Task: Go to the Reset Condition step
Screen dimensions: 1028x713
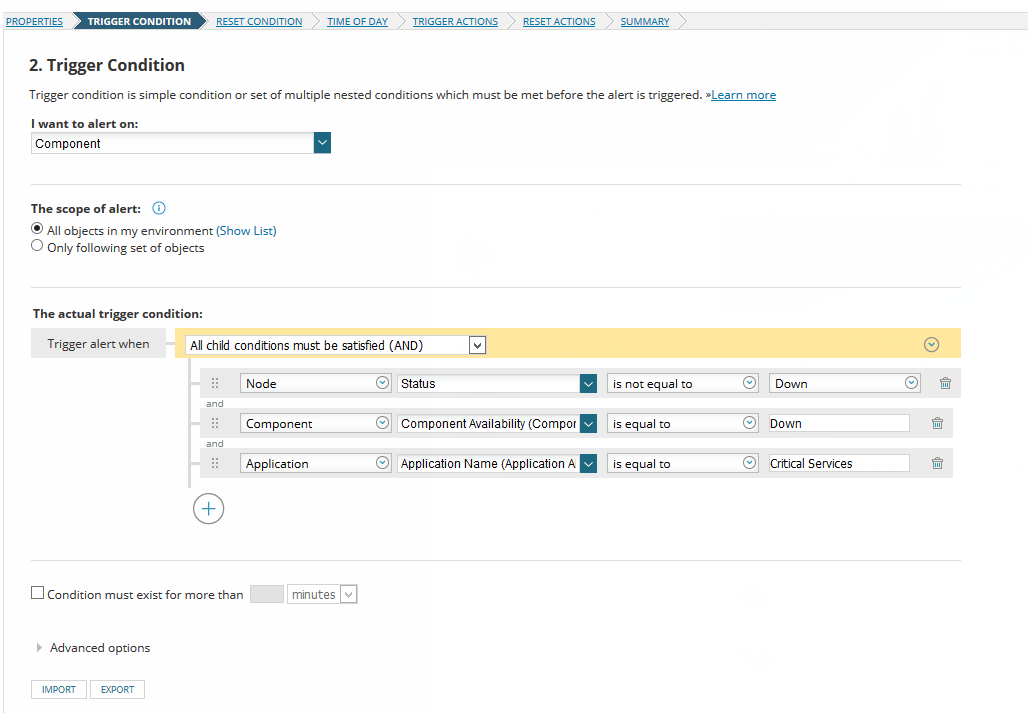Action: coord(259,21)
